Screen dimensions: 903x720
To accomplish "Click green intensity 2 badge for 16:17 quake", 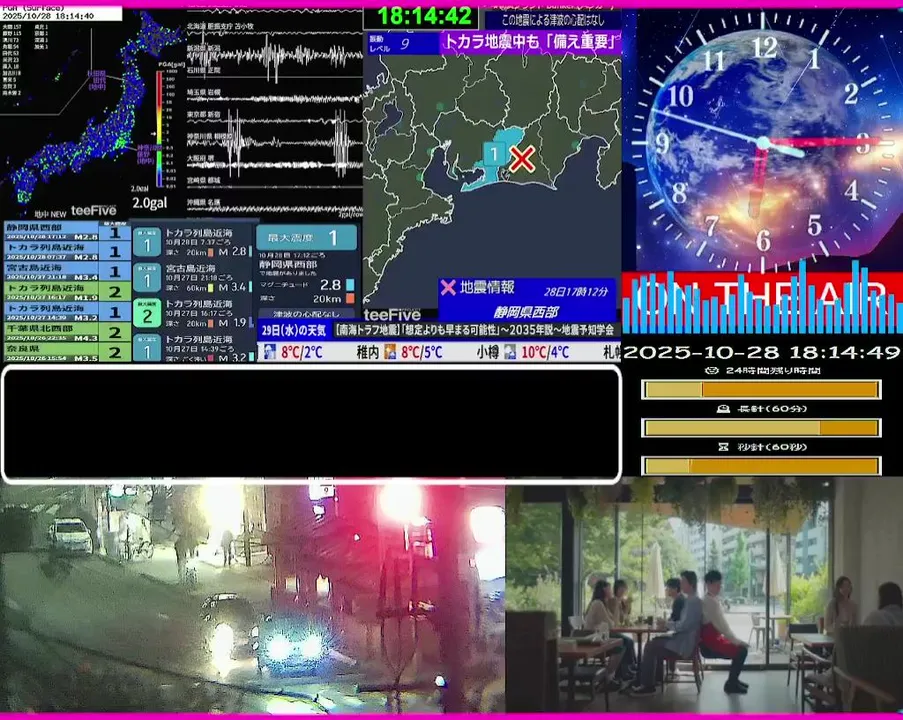I will [x=147, y=313].
